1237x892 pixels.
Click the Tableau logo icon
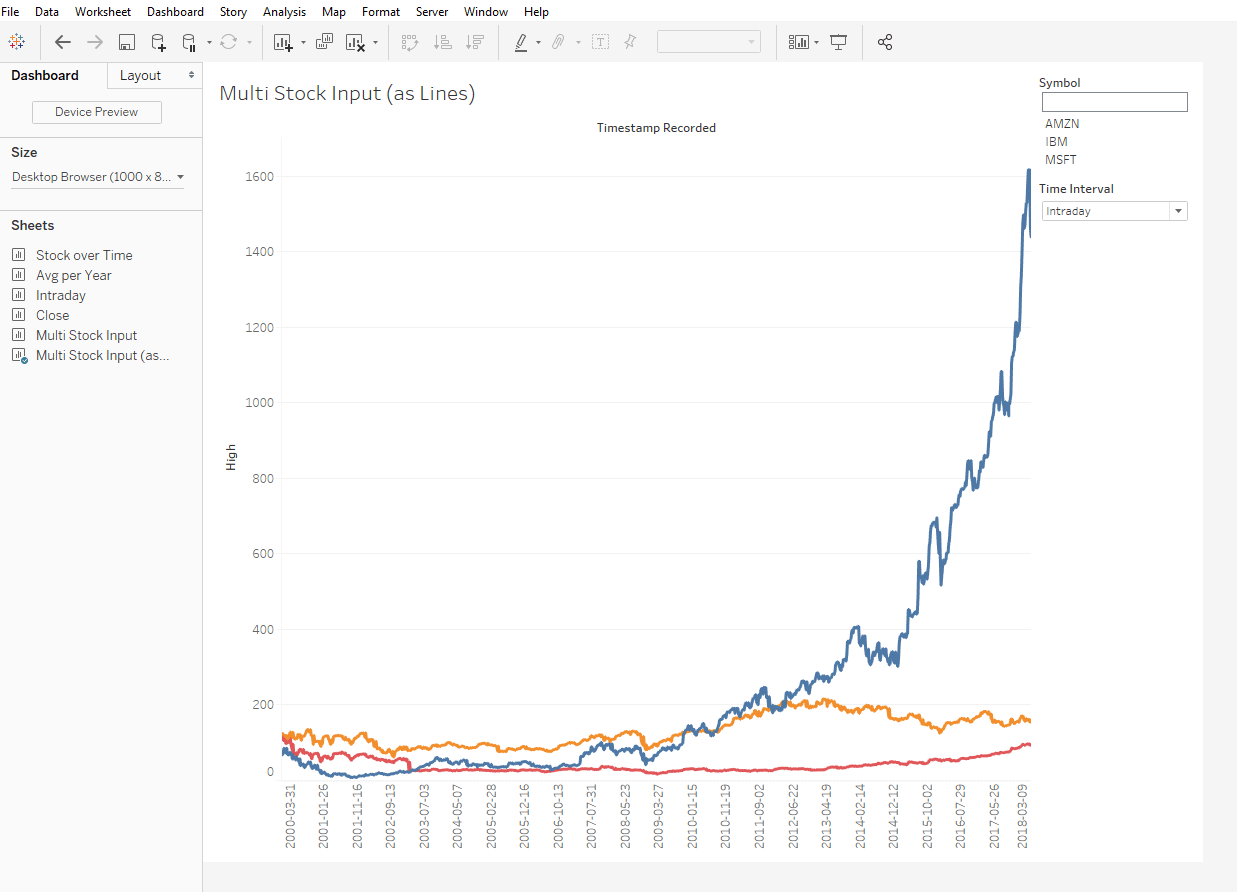click(16, 42)
